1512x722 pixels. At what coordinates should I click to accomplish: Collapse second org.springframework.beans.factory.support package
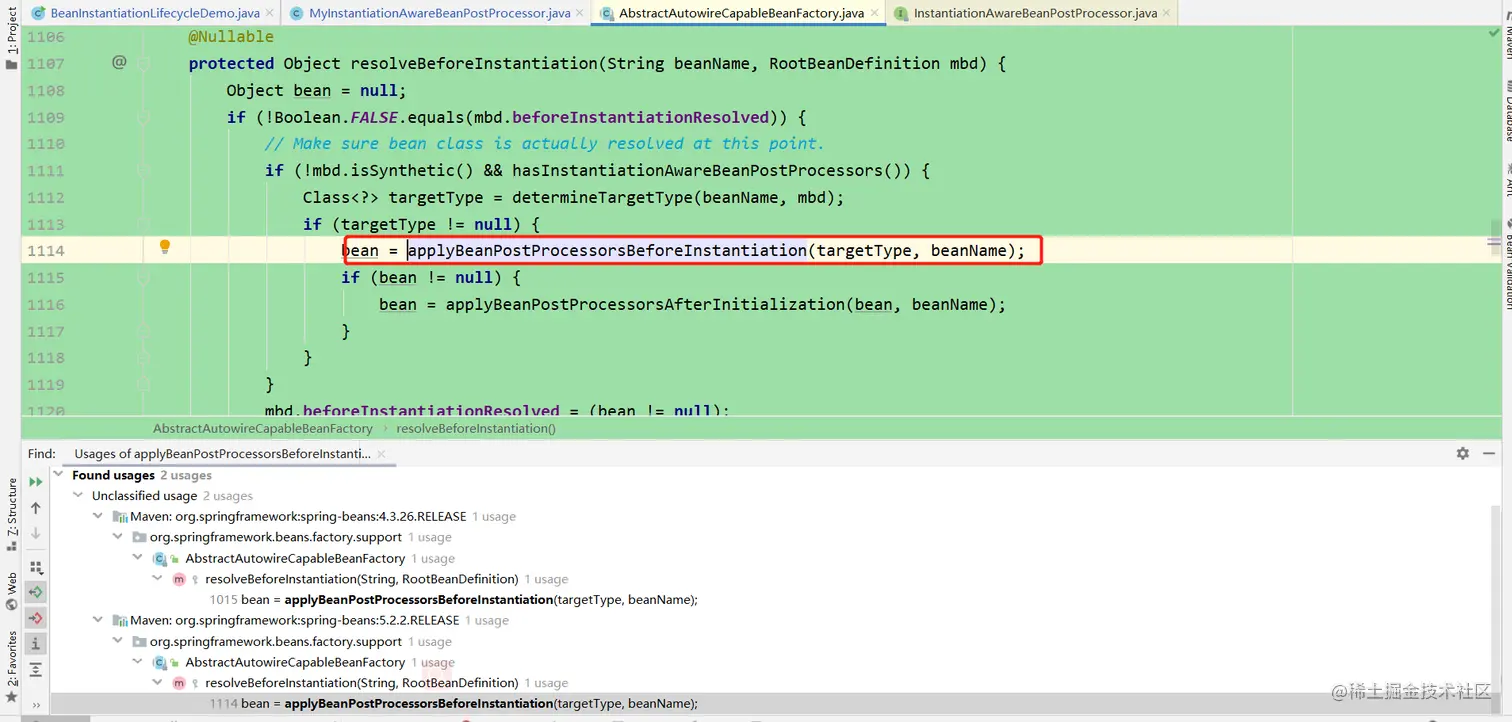(119, 642)
